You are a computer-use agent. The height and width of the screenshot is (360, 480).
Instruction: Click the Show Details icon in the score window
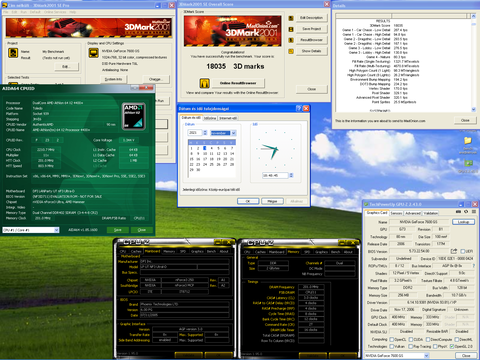(x=291, y=51)
